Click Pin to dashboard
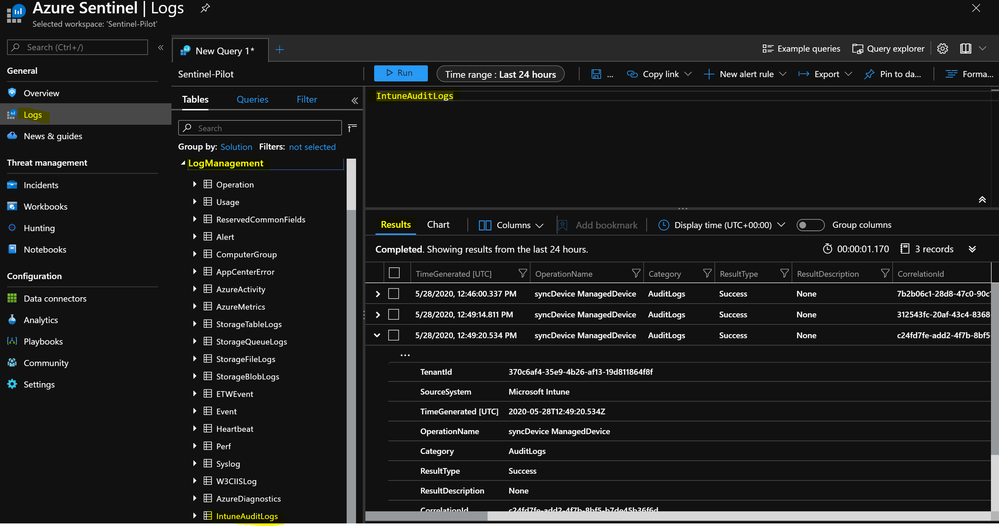Screen dimensions: 999x526 tap(892, 75)
